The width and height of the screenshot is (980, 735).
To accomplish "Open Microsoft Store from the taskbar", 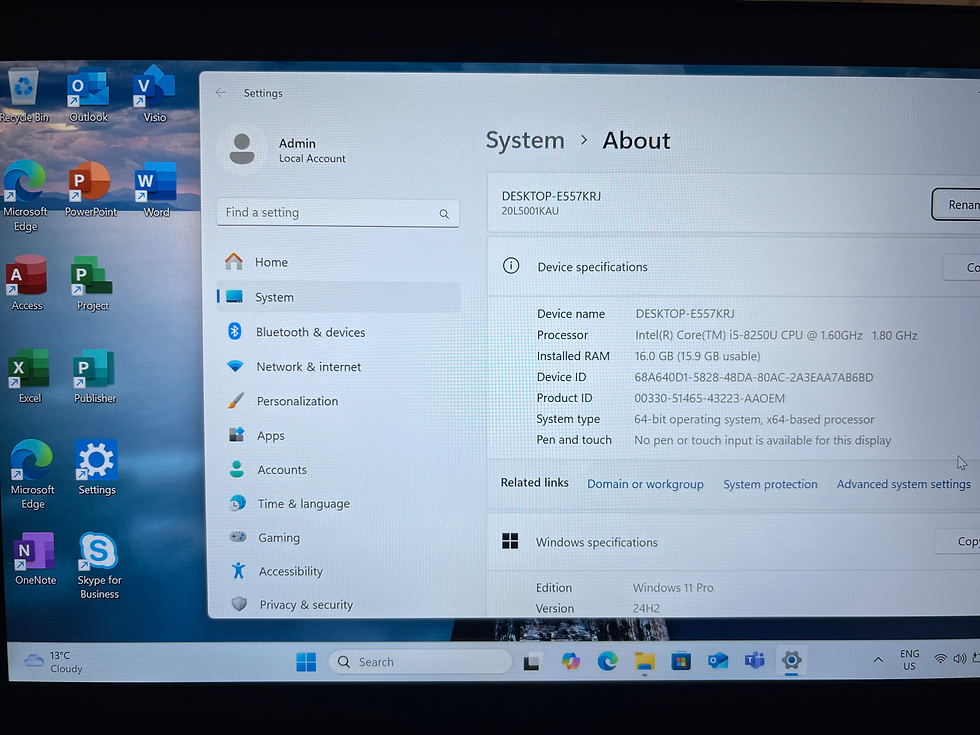I will (x=681, y=661).
